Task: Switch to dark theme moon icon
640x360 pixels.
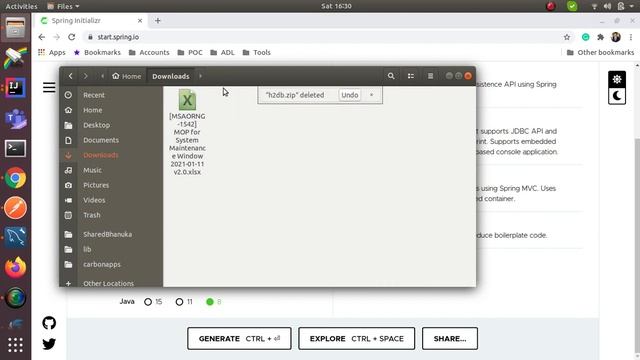Action: point(617,96)
